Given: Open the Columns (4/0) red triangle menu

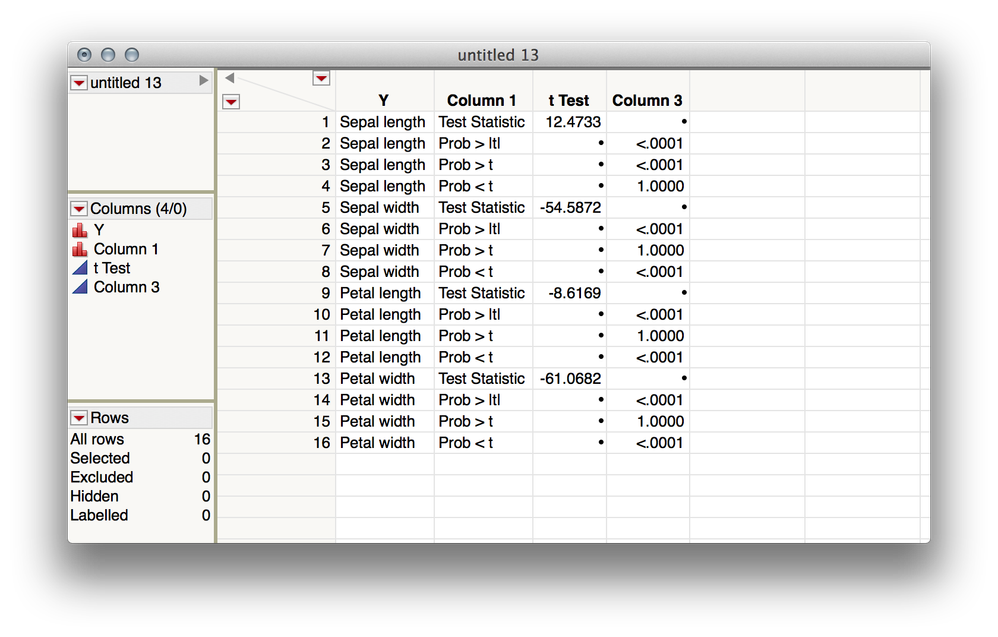Looking at the screenshot, I should click(79, 209).
